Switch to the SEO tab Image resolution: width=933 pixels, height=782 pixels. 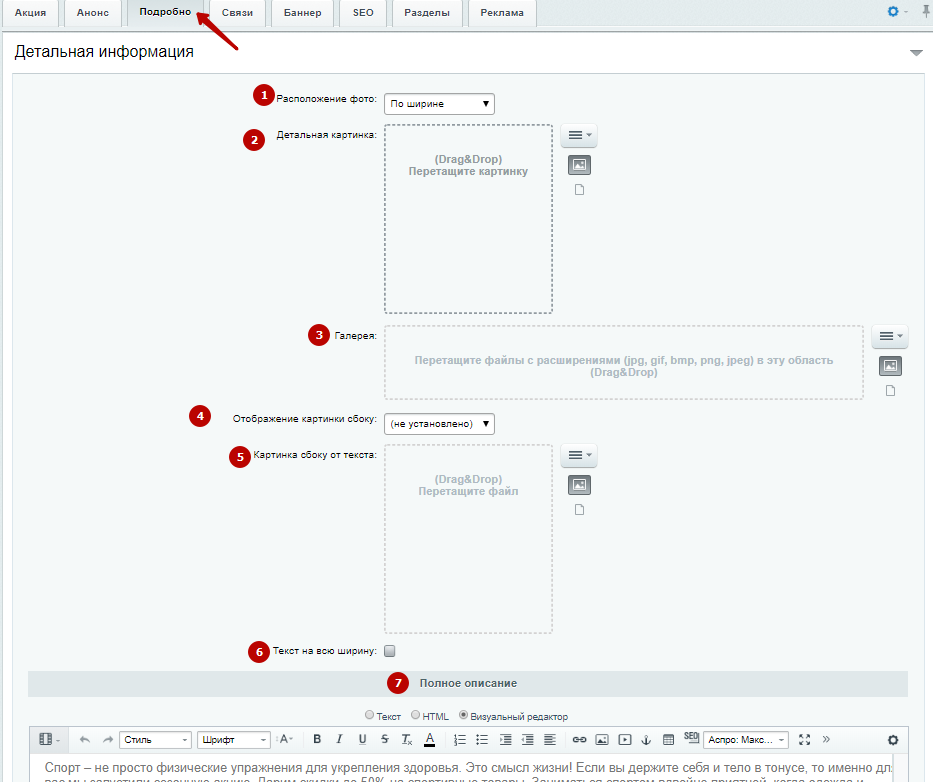click(x=362, y=13)
